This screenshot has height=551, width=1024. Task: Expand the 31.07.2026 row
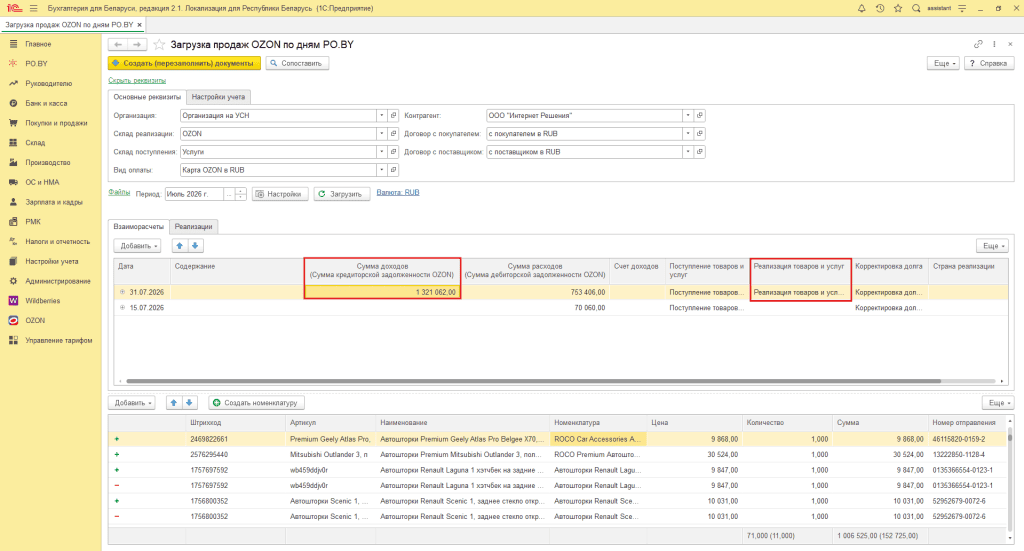pos(122,292)
